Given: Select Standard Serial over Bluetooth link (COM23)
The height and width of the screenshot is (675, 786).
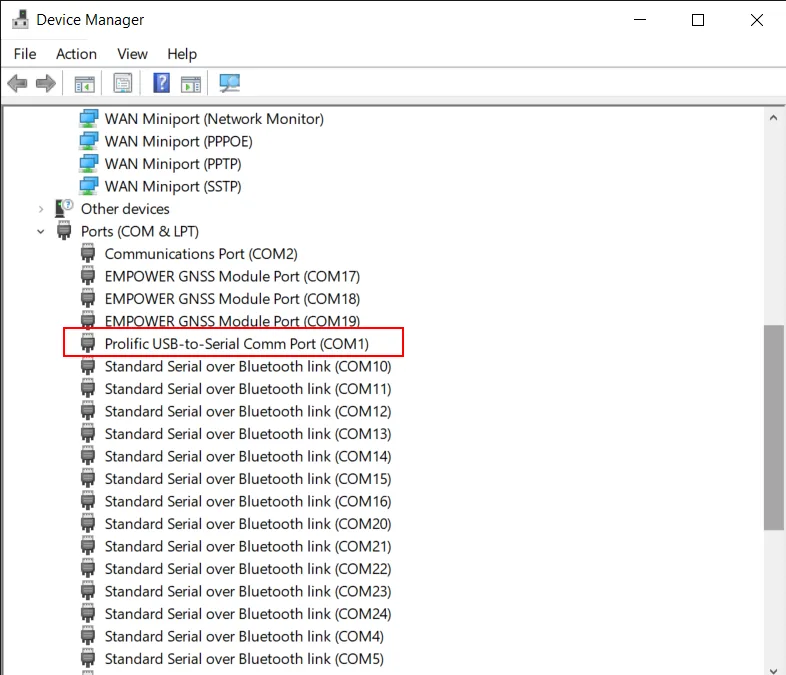Looking at the screenshot, I should (248, 591).
